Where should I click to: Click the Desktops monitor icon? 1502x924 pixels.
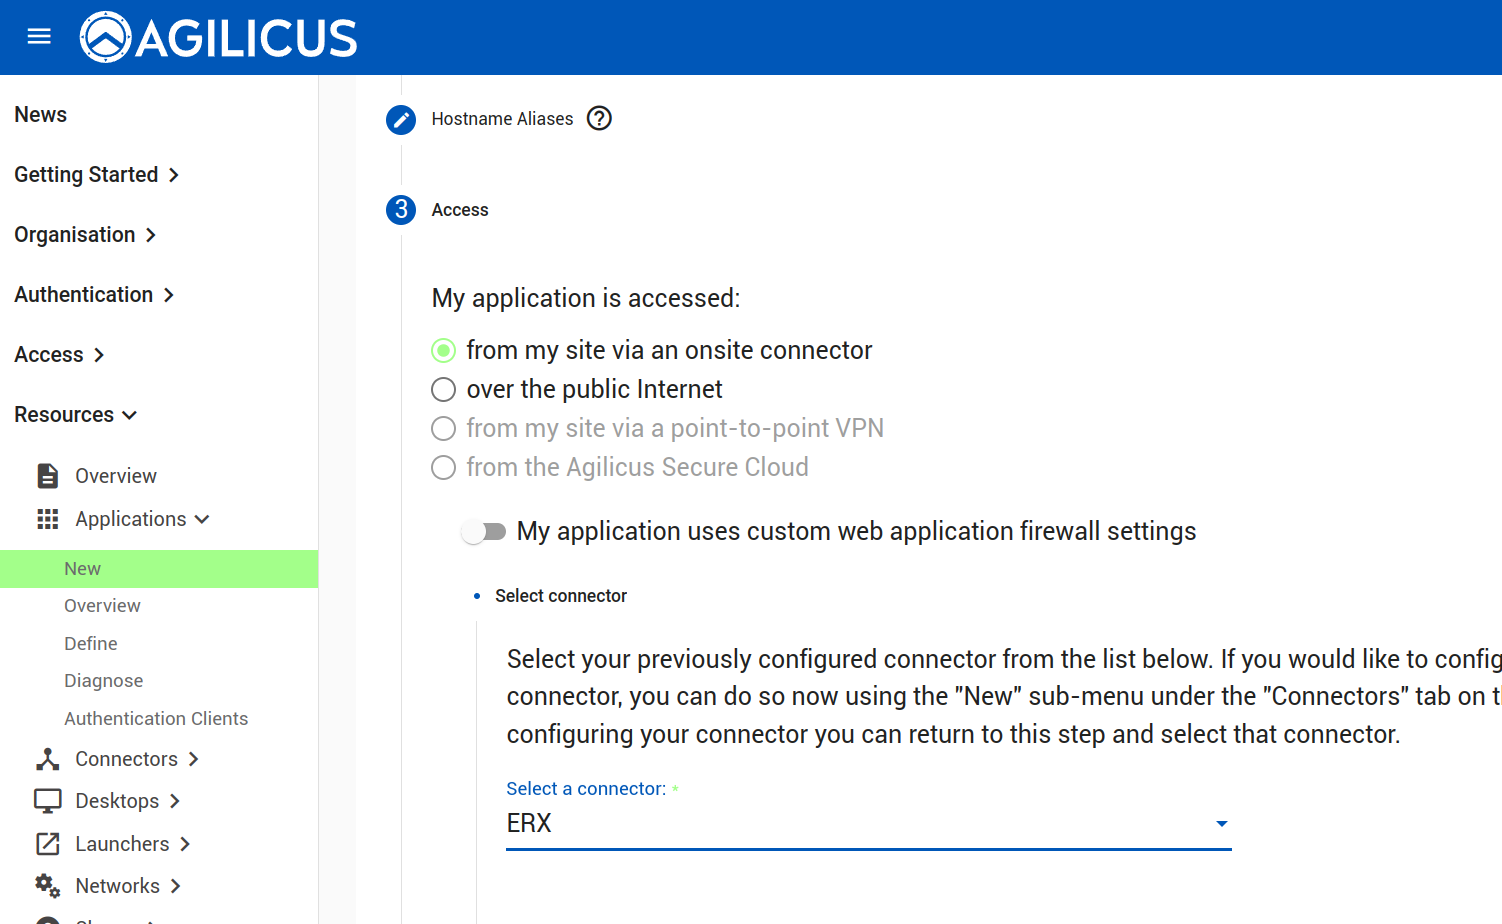tap(47, 801)
